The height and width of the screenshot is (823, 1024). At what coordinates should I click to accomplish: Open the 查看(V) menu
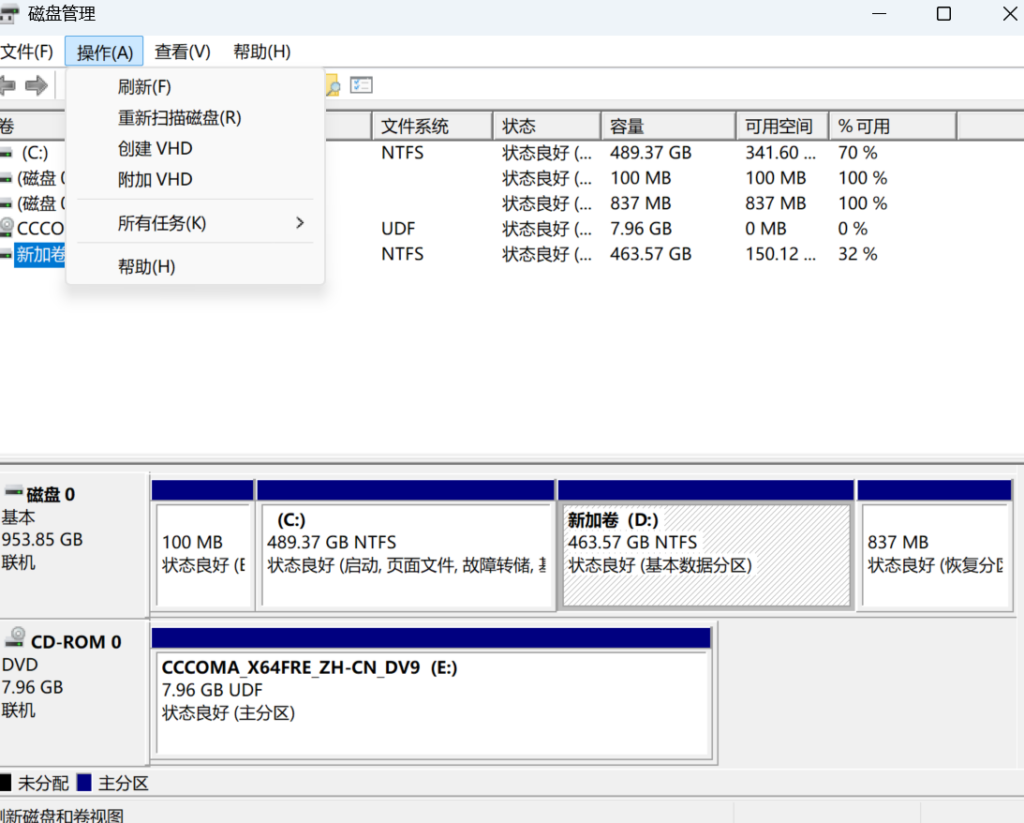[182, 52]
